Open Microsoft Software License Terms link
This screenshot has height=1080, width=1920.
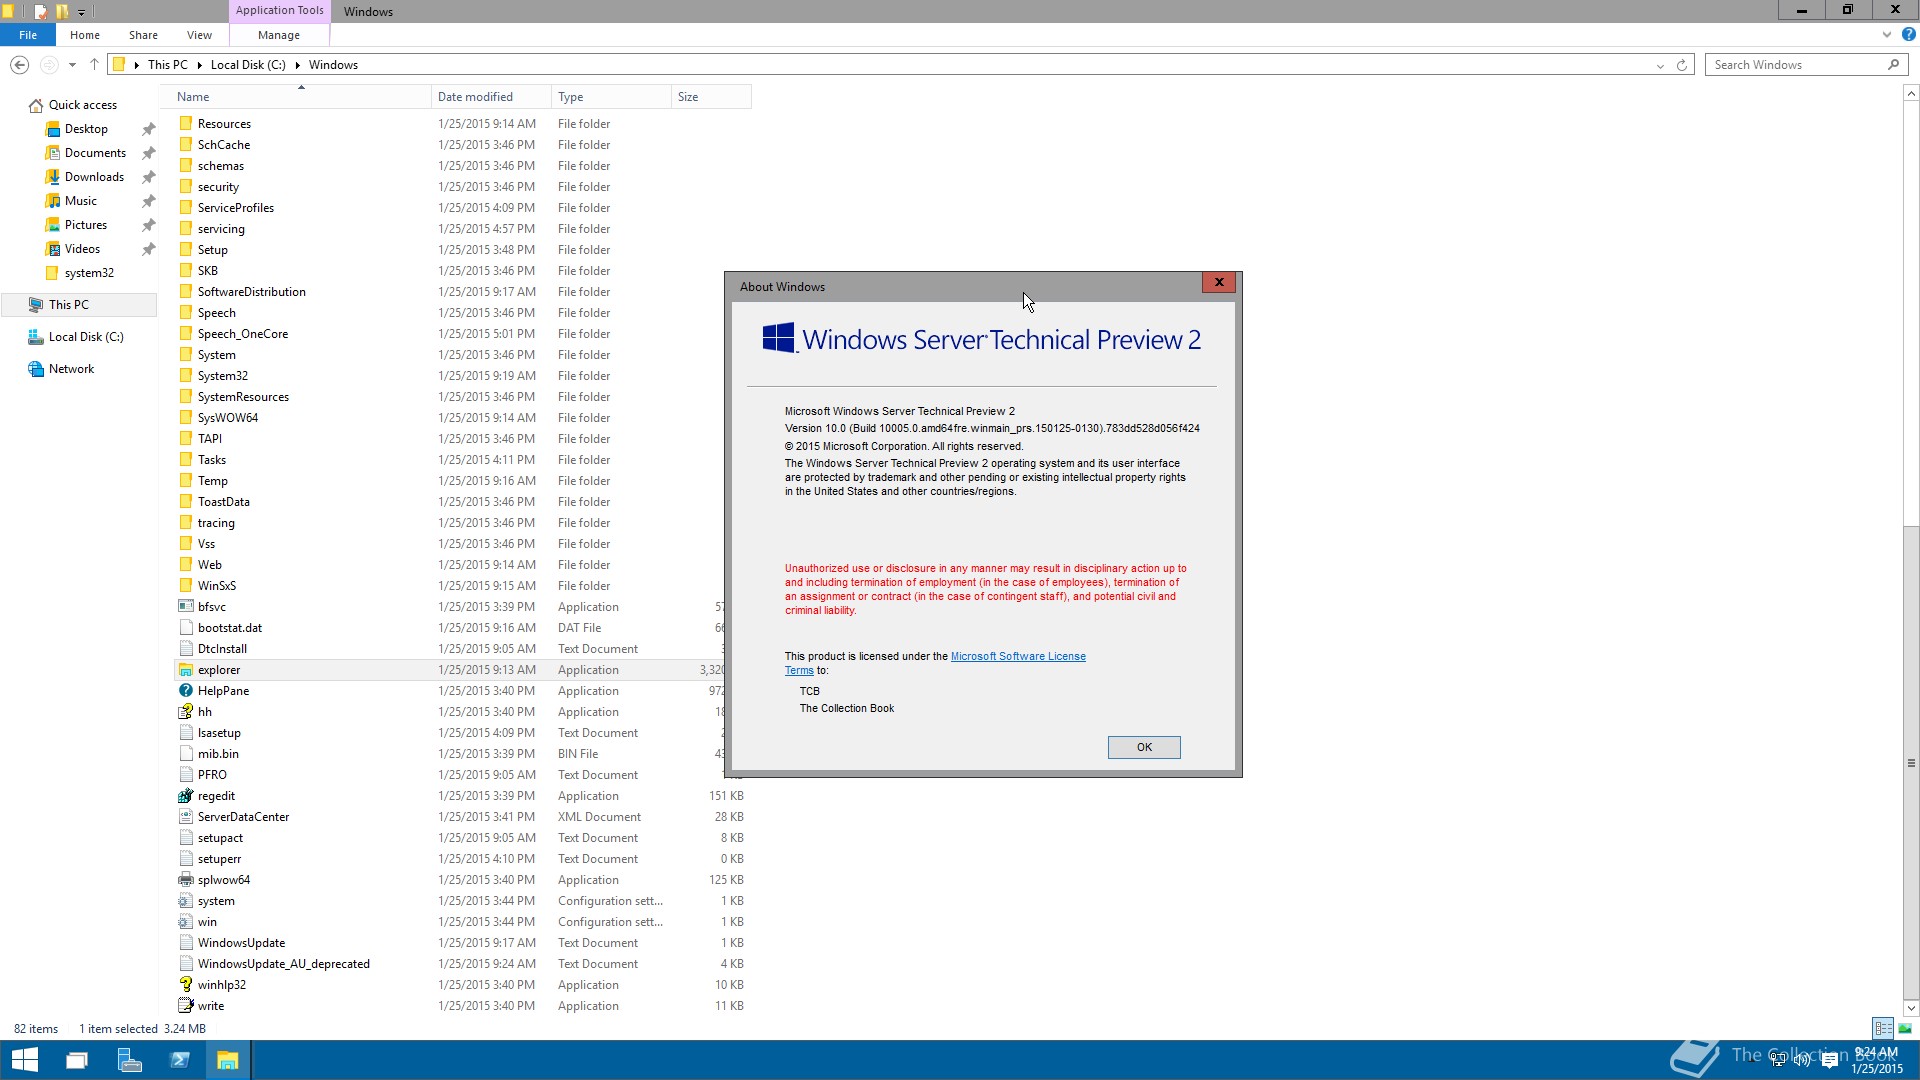pyautogui.click(x=1018, y=657)
